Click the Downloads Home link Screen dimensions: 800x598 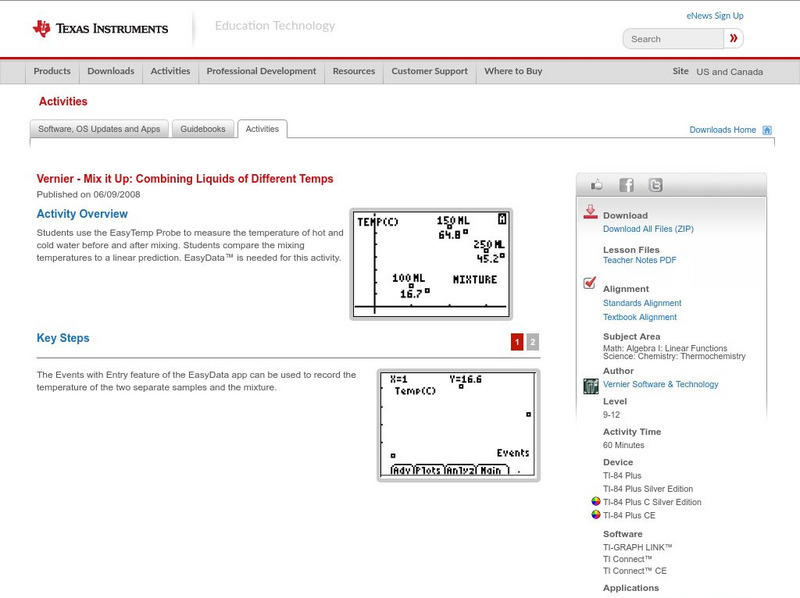[722, 130]
